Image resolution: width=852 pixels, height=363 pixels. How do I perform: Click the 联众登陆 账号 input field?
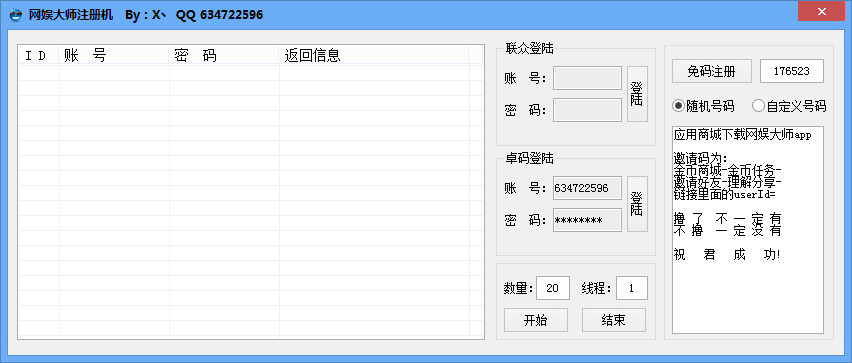[587, 78]
